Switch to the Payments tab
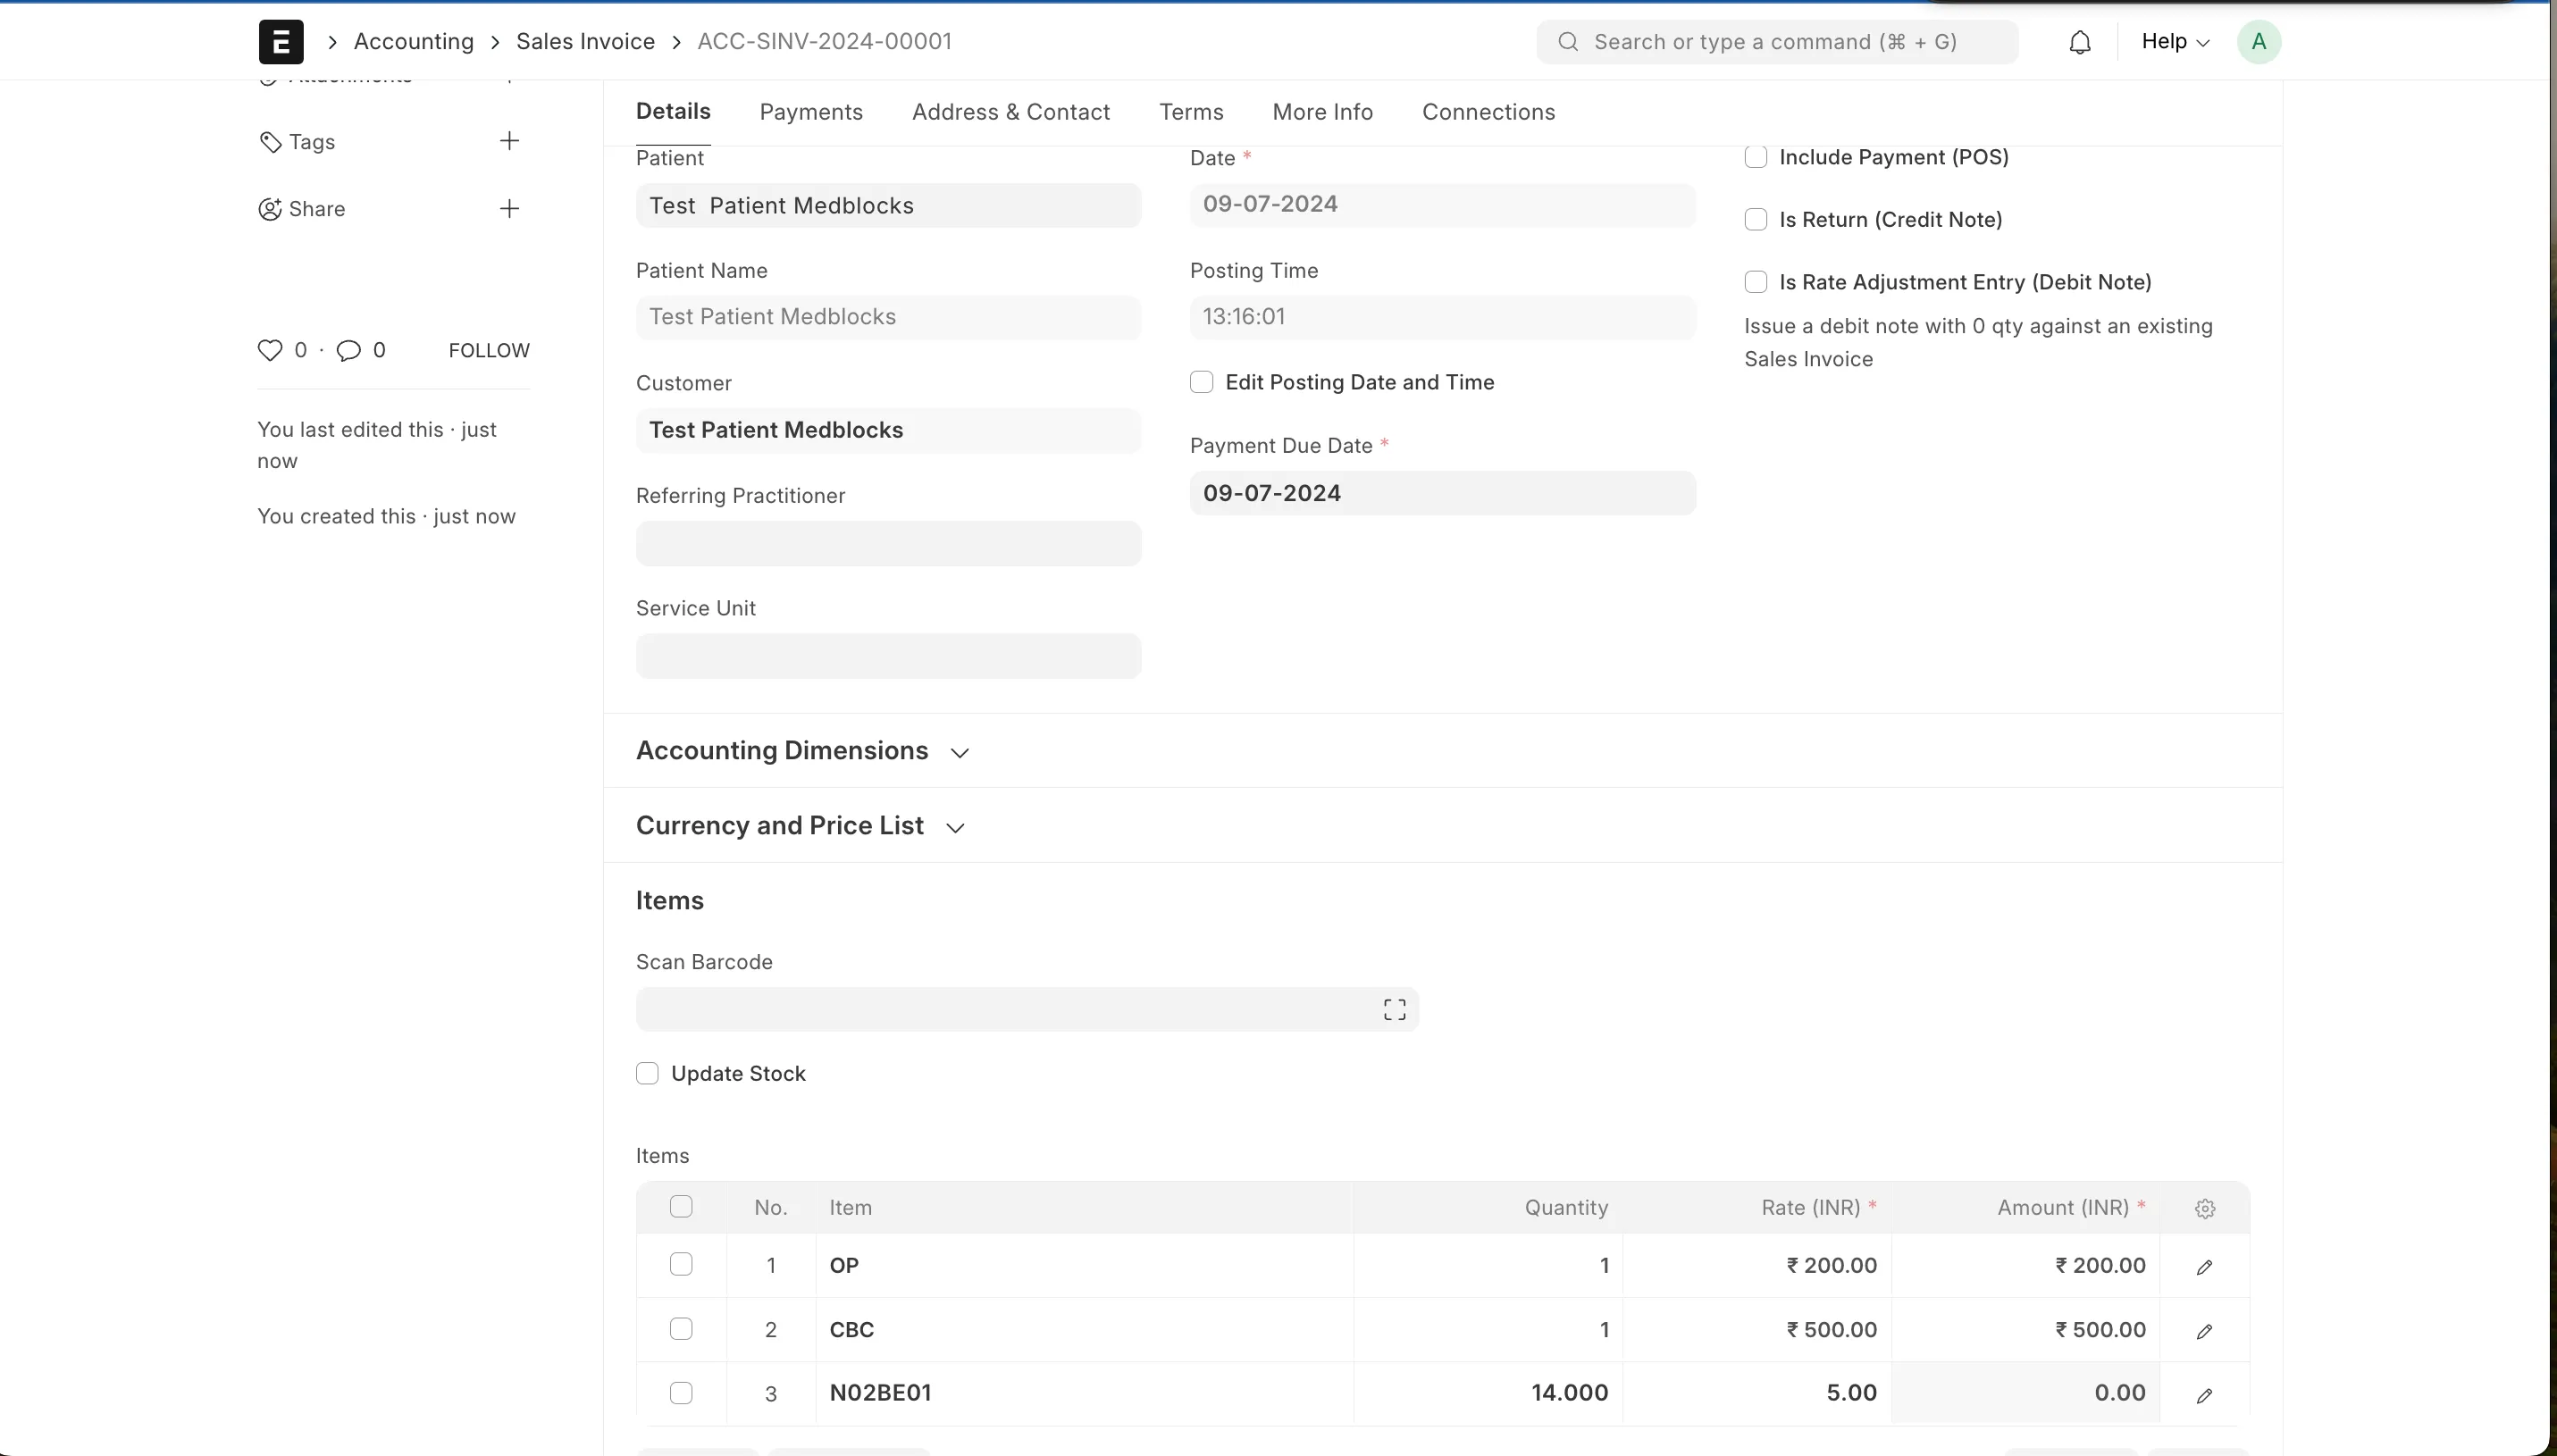Screen dimensions: 2557x1456 pos(810,112)
